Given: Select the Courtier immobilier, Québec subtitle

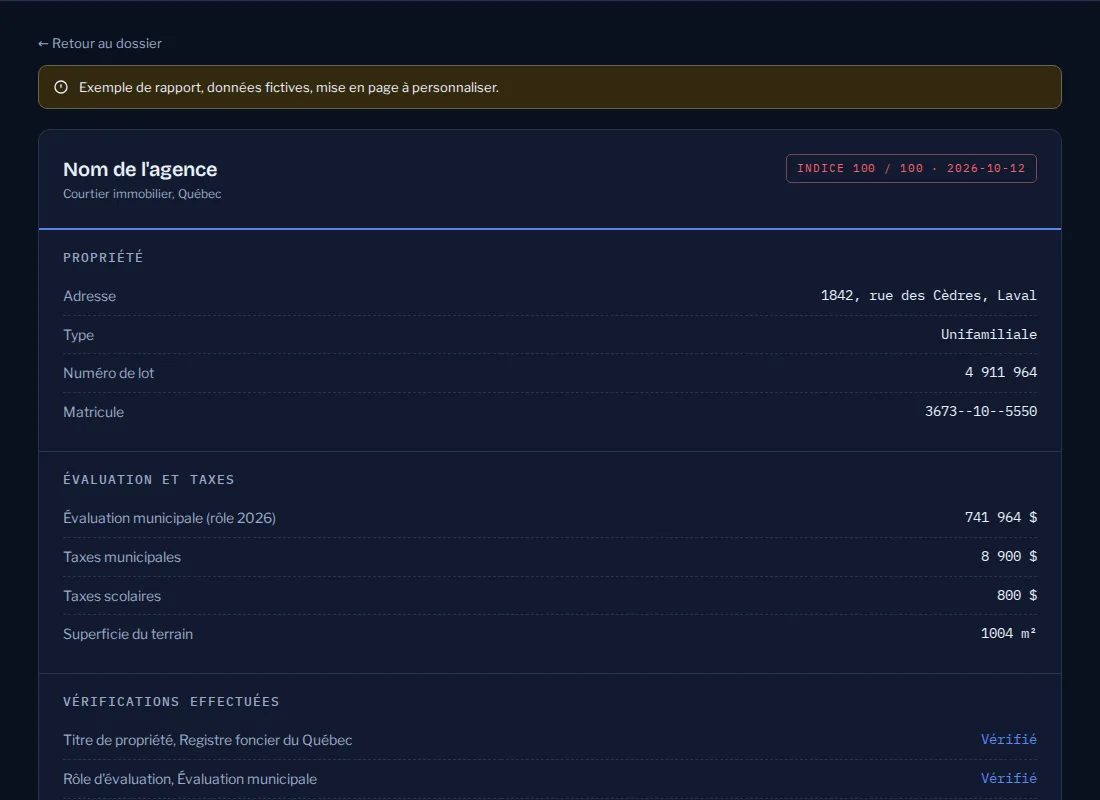Looking at the screenshot, I should 142,194.
